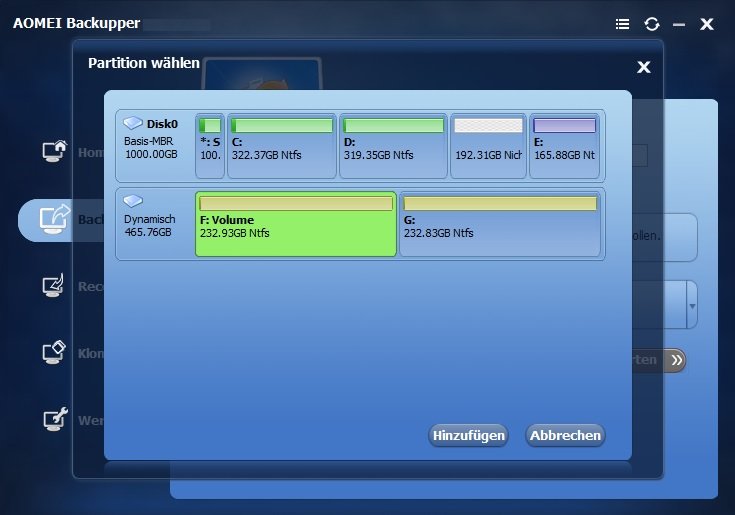Image resolution: width=735 pixels, height=515 pixels.
Task: Click the Abbrechen button
Action: pyautogui.click(x=565, y=435)
